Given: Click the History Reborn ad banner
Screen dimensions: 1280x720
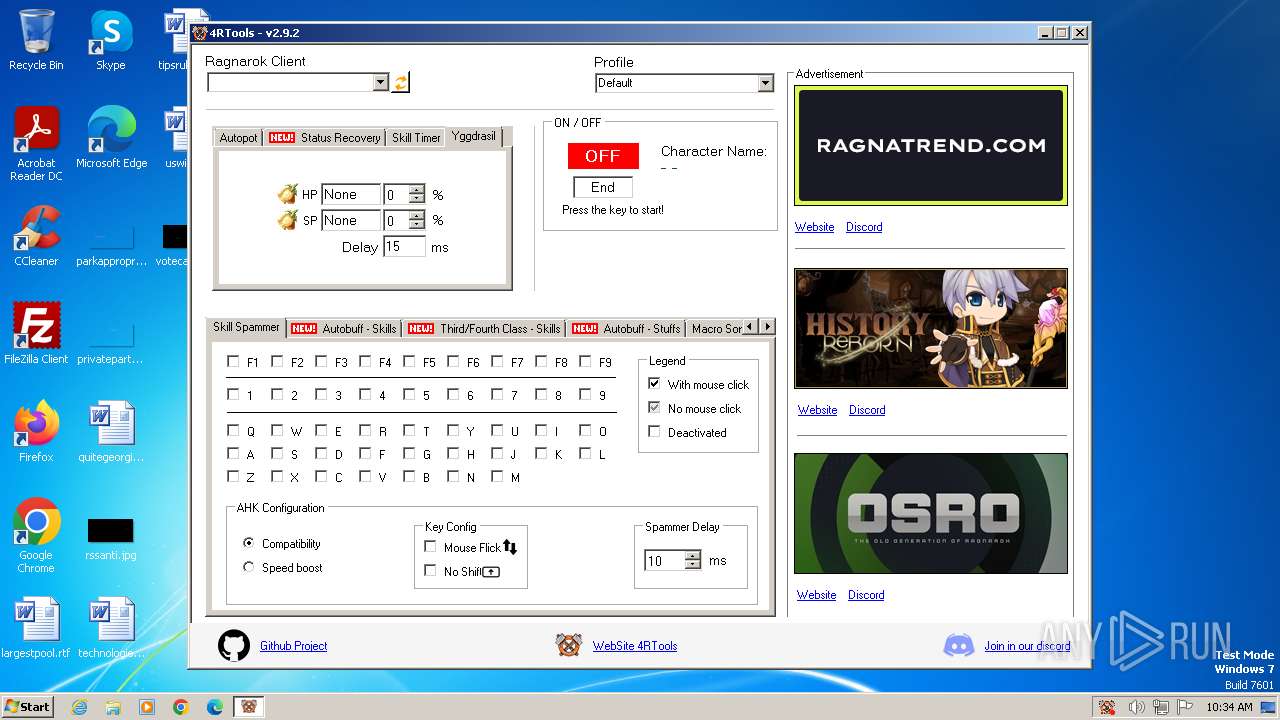Looking at the screenshot, I should click(931, 328).
